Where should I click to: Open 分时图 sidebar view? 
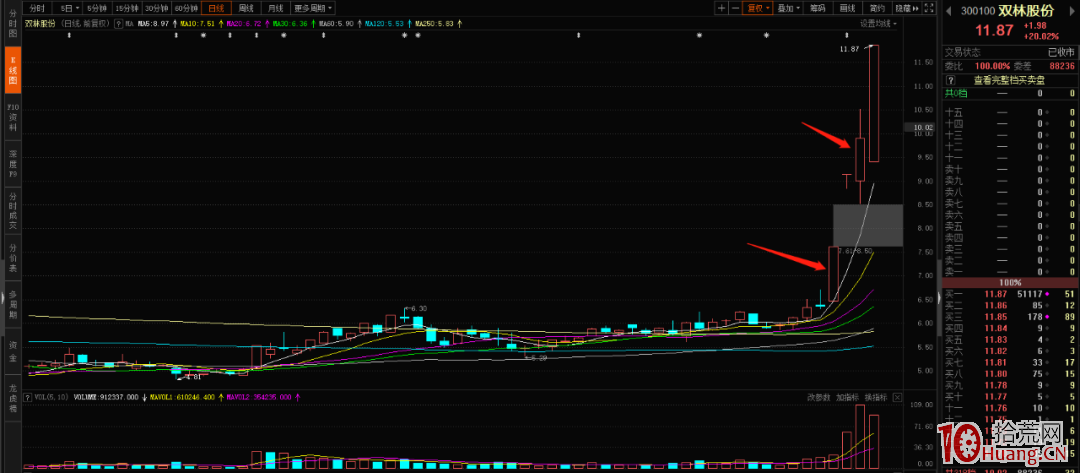coord(12,23)
